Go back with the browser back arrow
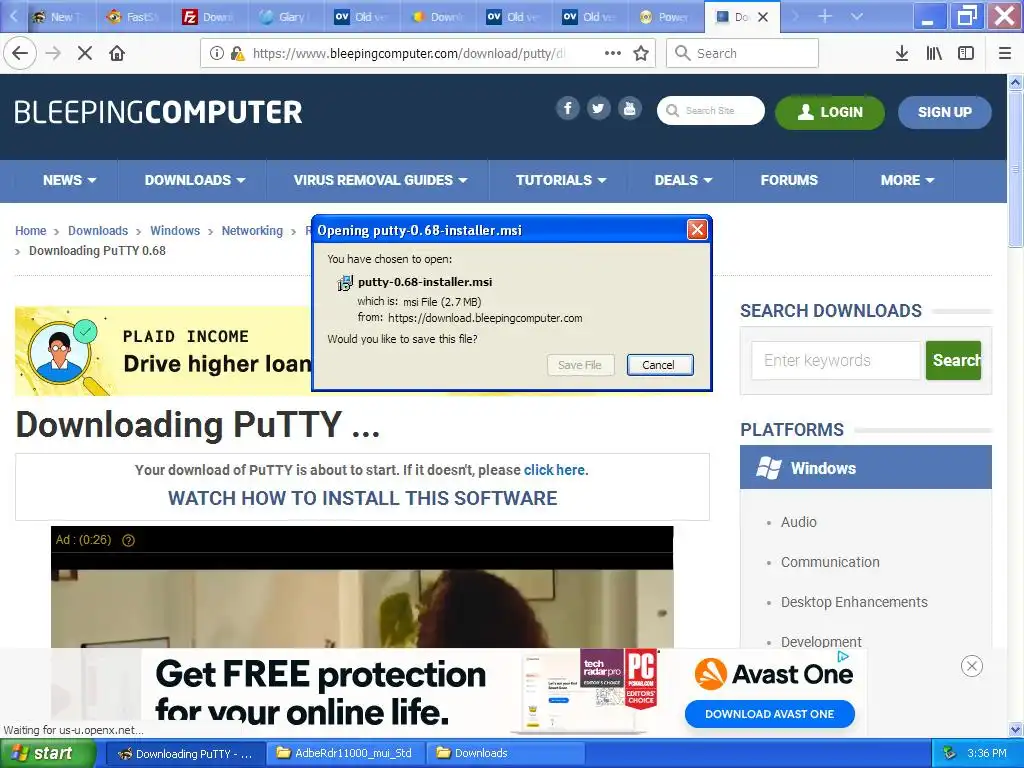 20,53
